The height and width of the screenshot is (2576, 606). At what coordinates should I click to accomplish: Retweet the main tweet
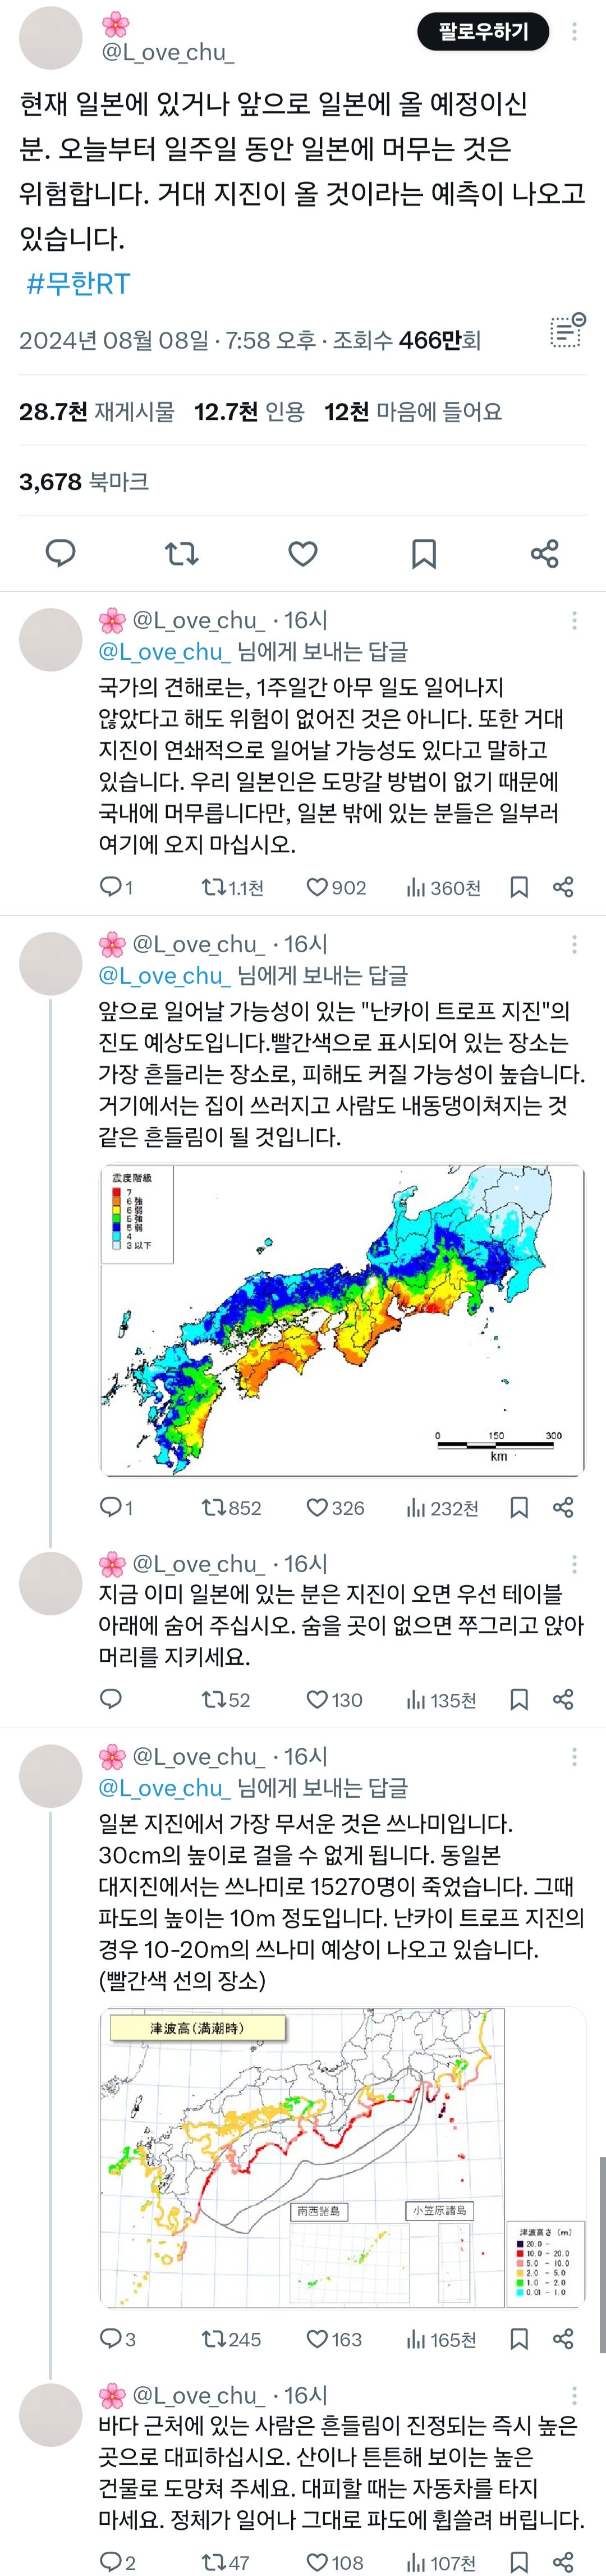click(182, 553)
